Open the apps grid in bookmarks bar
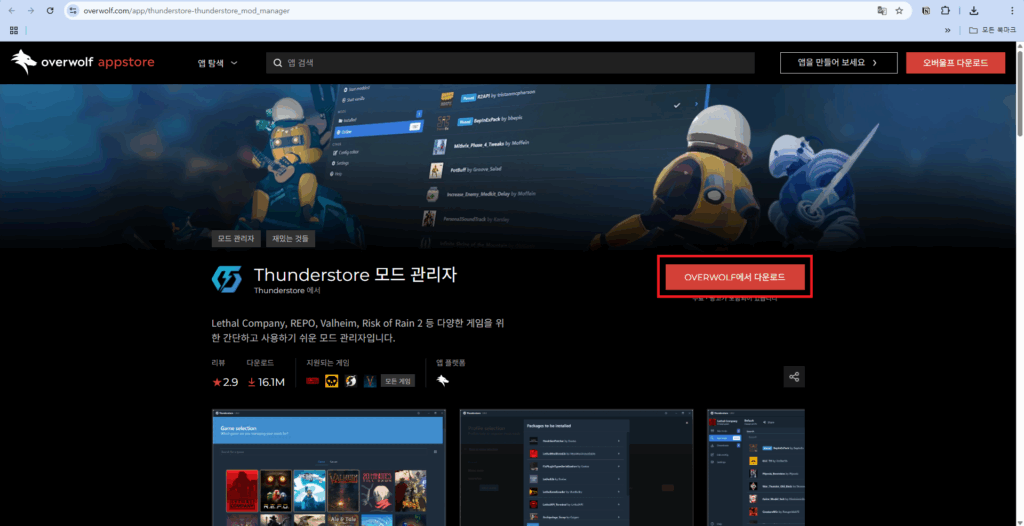The height and width of the screenshot is (526, 1024). click(x=14, y=30)
